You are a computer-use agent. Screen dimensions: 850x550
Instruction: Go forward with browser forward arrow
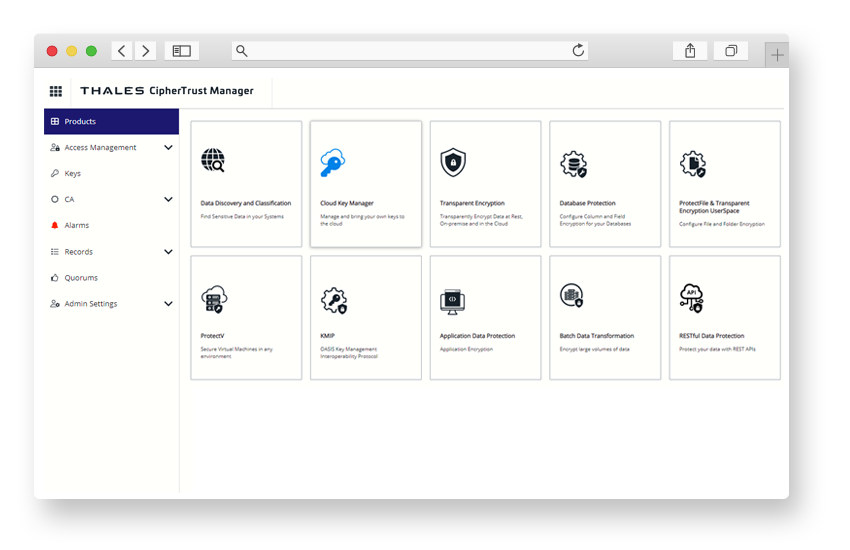(146, 51)
